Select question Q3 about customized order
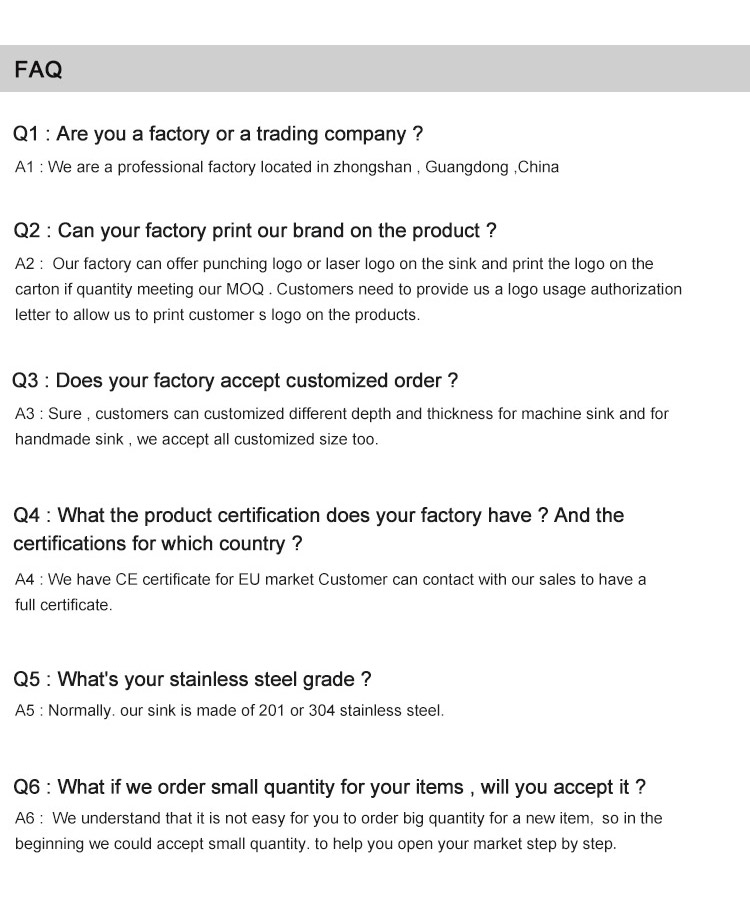This screenshot has height=907, width=750. [x=235, y=381]
